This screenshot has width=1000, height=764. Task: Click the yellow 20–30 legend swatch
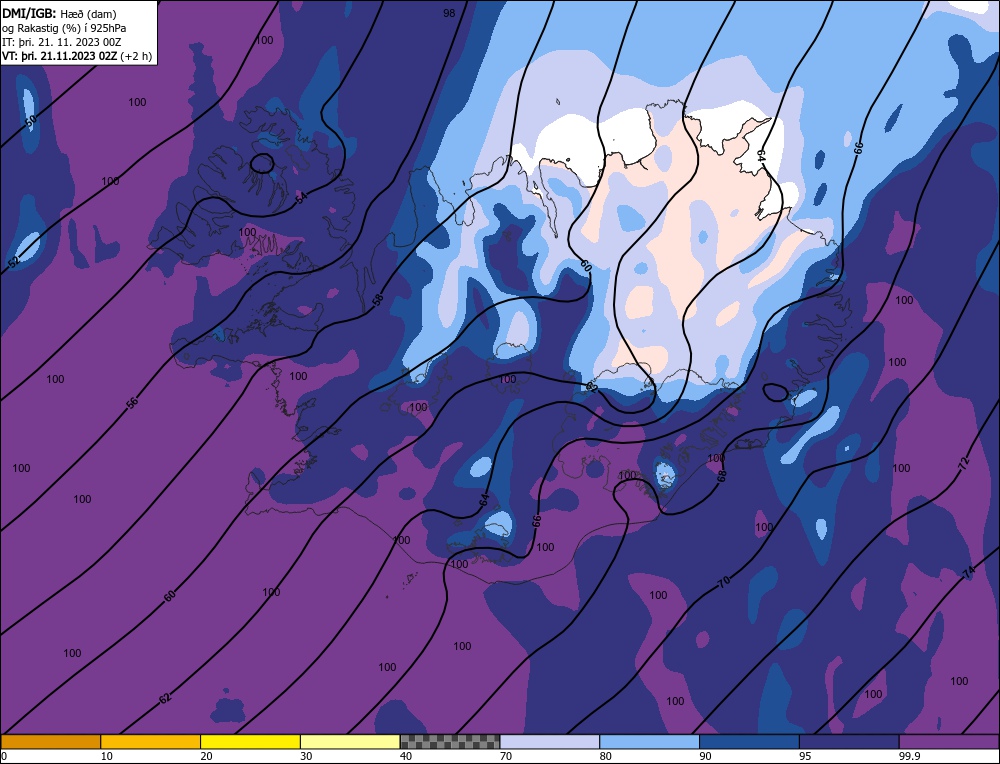[x=250, y=742]
